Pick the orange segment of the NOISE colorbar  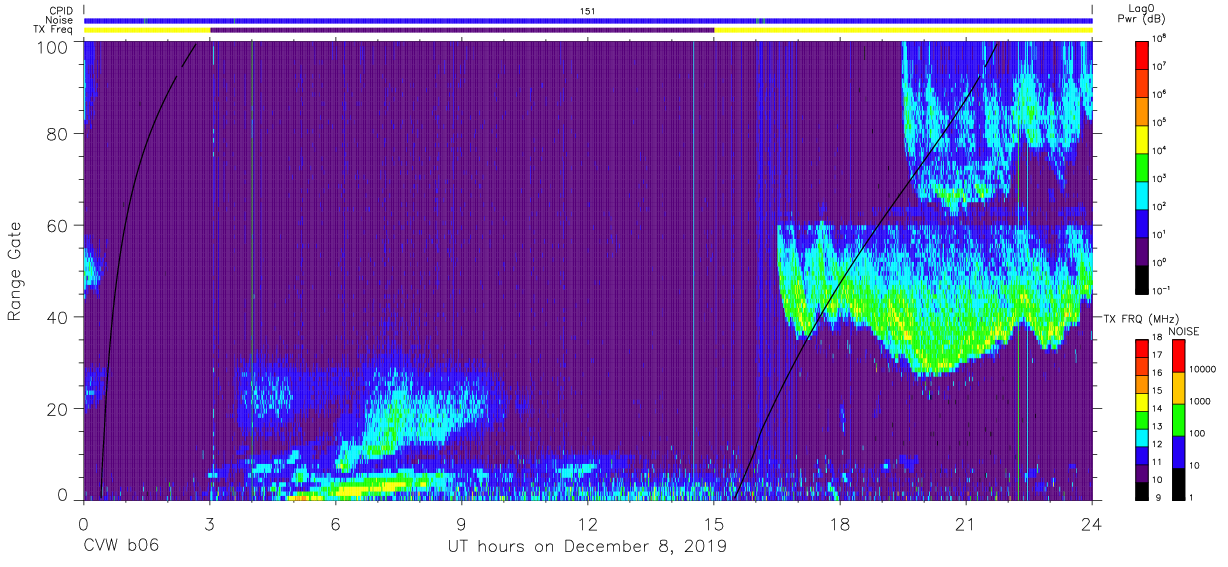pos(1178,387)
